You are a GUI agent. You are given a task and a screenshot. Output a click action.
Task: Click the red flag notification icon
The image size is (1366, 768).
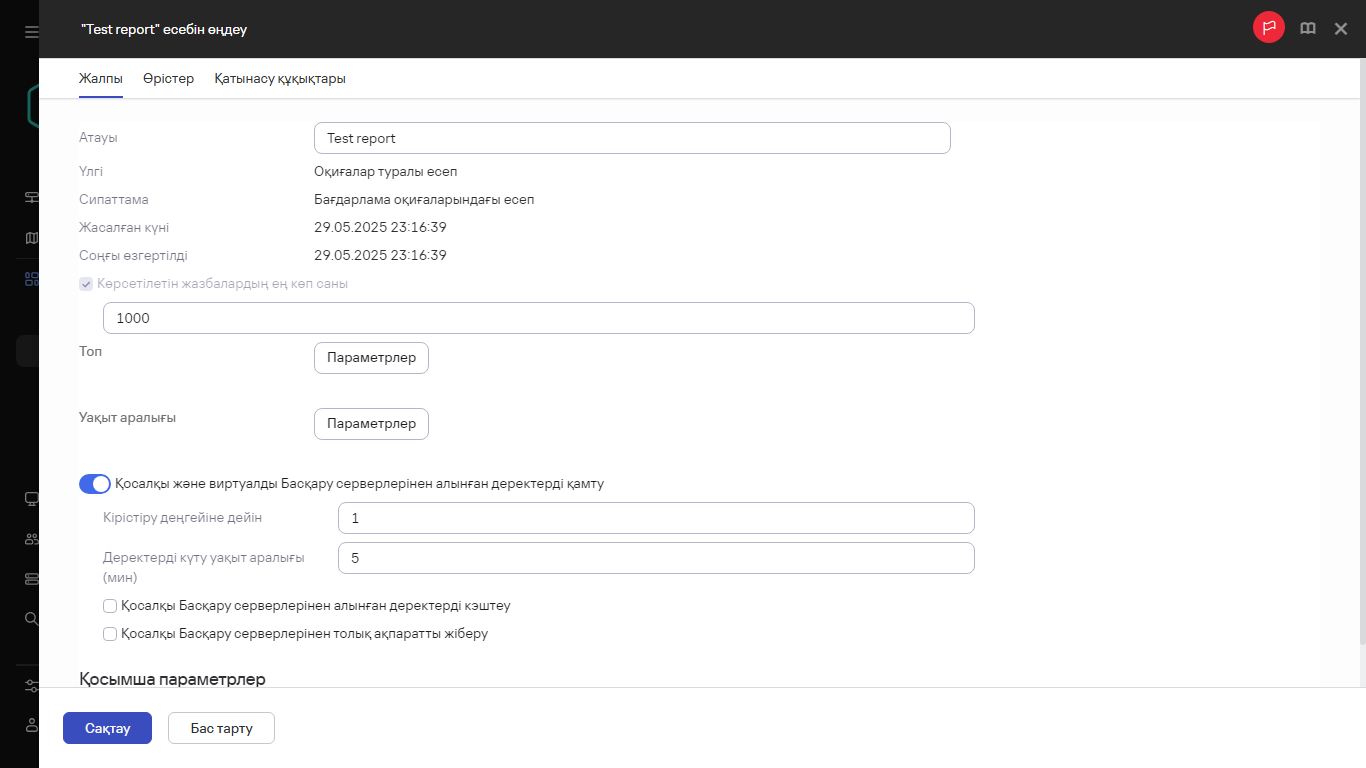click(1268, 28)
